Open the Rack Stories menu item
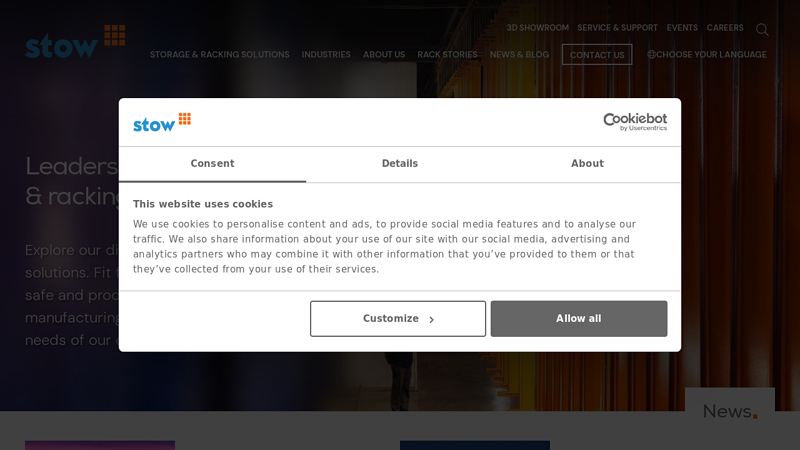800x450 pixels. tap(447, 55)
